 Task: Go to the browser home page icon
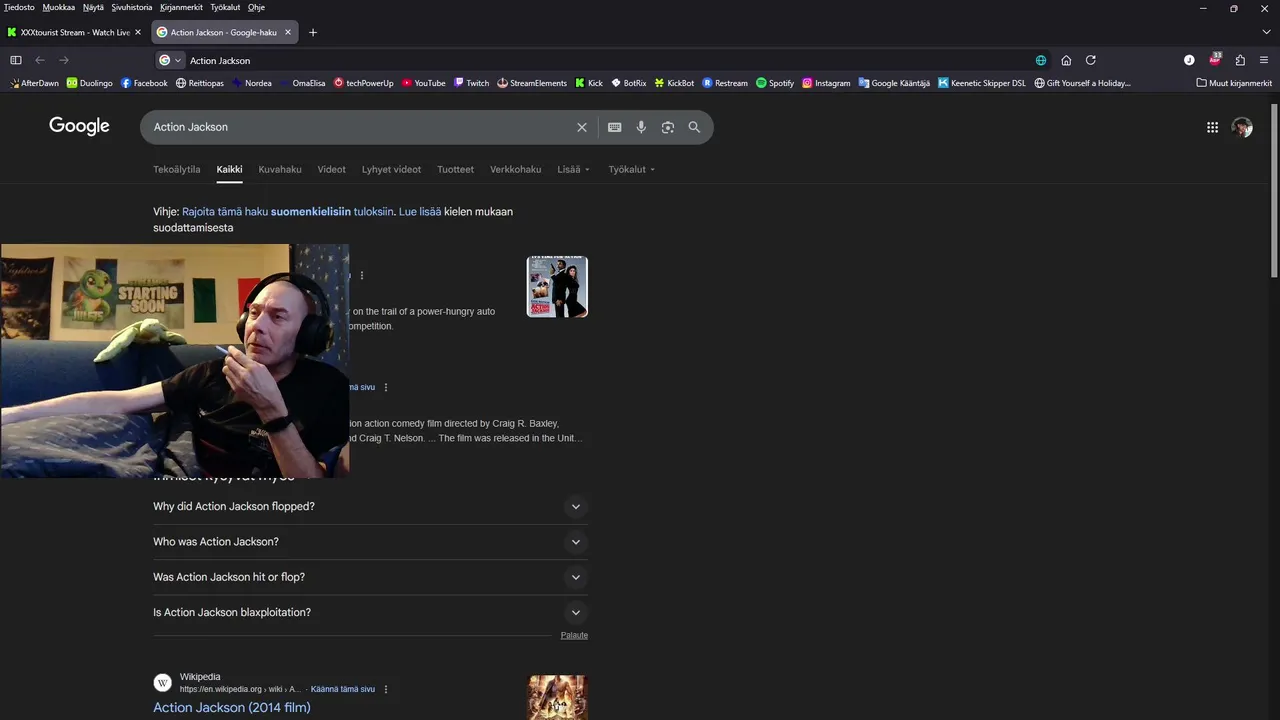pos(1066,60)
